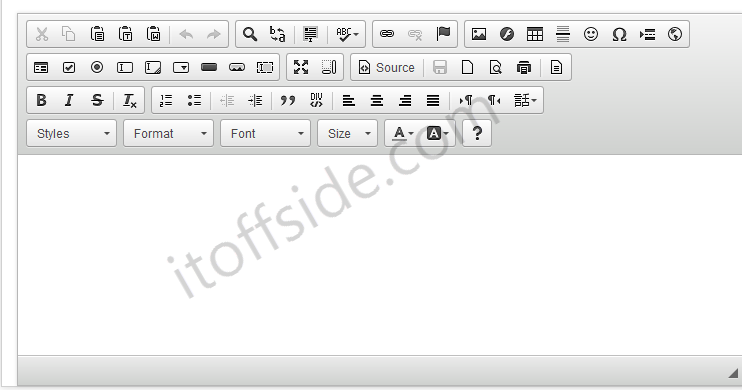Decrease indent
This screenshot has width=742, height=390.
click(x=227, y=100)
